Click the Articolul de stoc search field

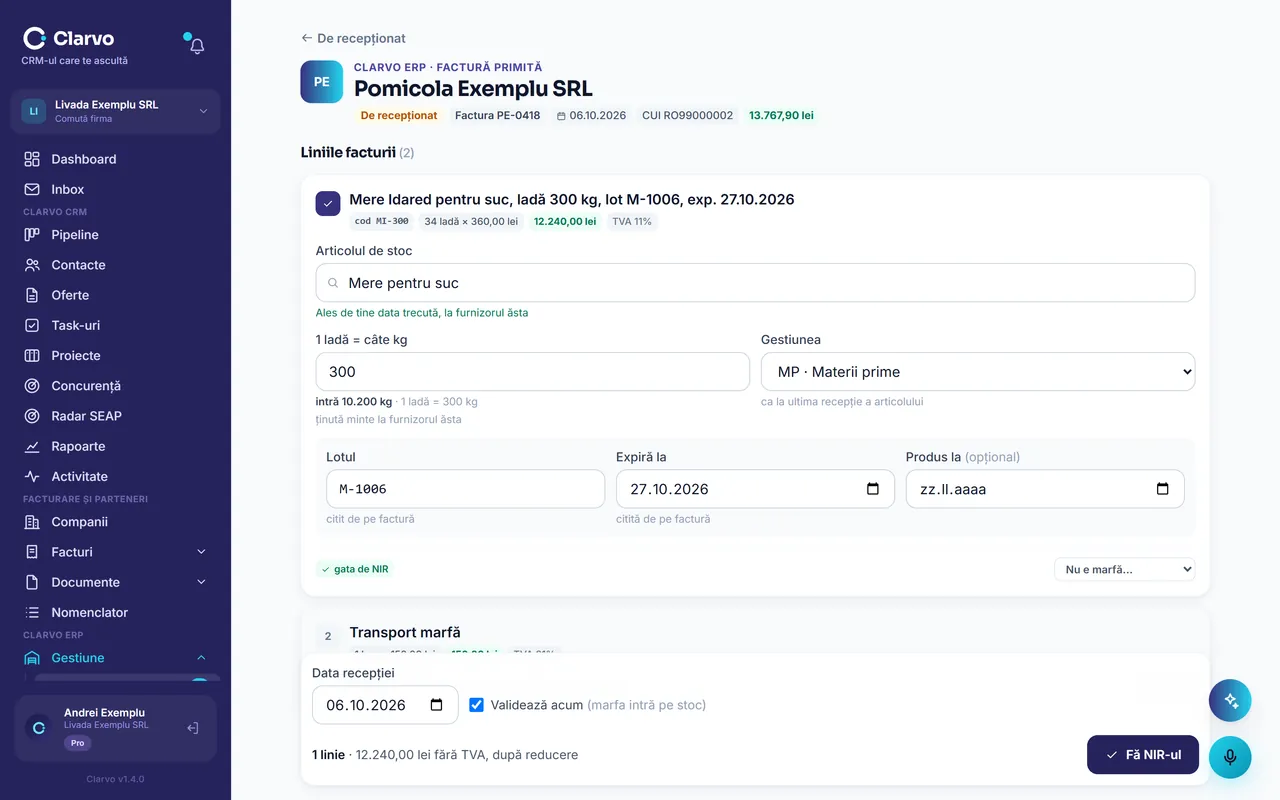click(x=755, y=283)
